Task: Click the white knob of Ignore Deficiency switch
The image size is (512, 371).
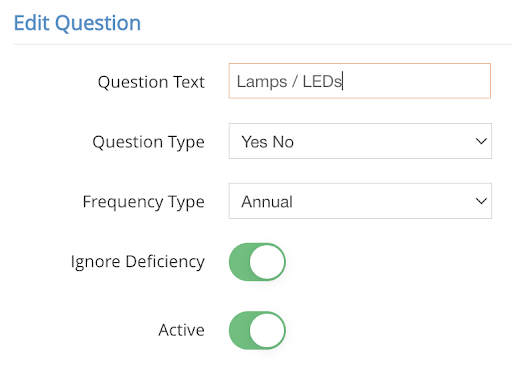Action: click(267, 262)
